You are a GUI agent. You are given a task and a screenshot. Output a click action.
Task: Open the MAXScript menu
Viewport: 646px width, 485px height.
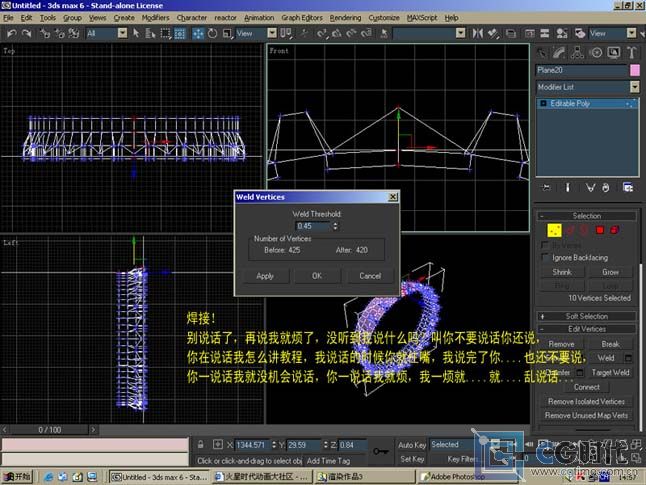point(422,18)
